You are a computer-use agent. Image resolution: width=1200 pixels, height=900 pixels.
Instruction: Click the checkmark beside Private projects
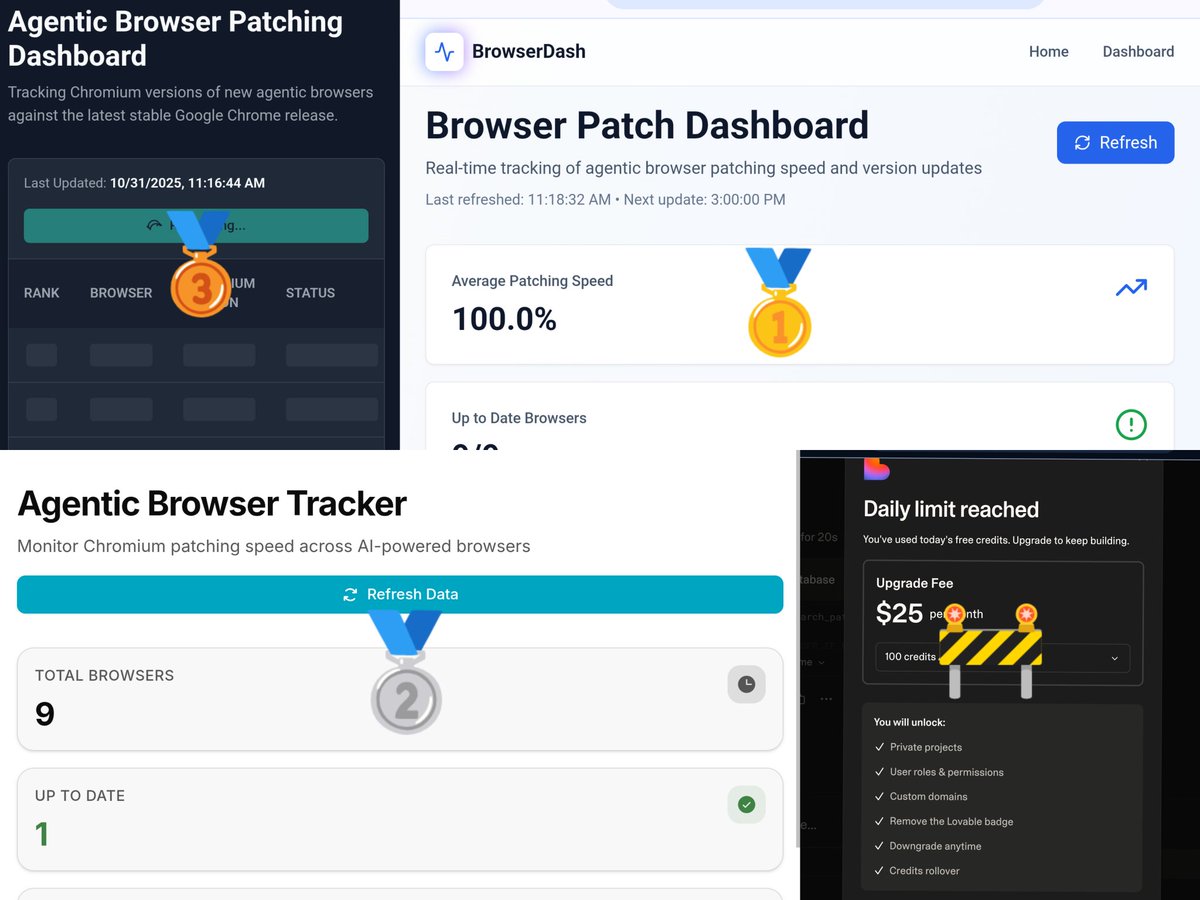tap(880, 747)
